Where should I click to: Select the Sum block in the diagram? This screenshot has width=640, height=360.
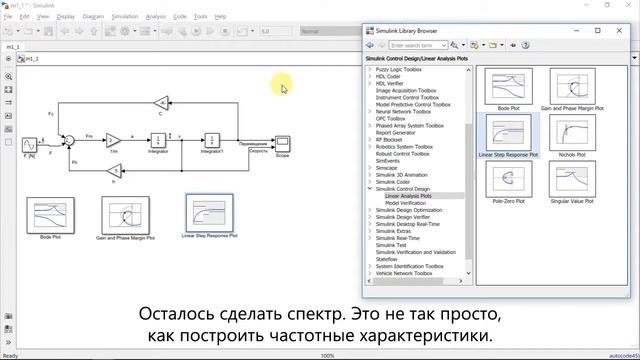click(69, 140)
